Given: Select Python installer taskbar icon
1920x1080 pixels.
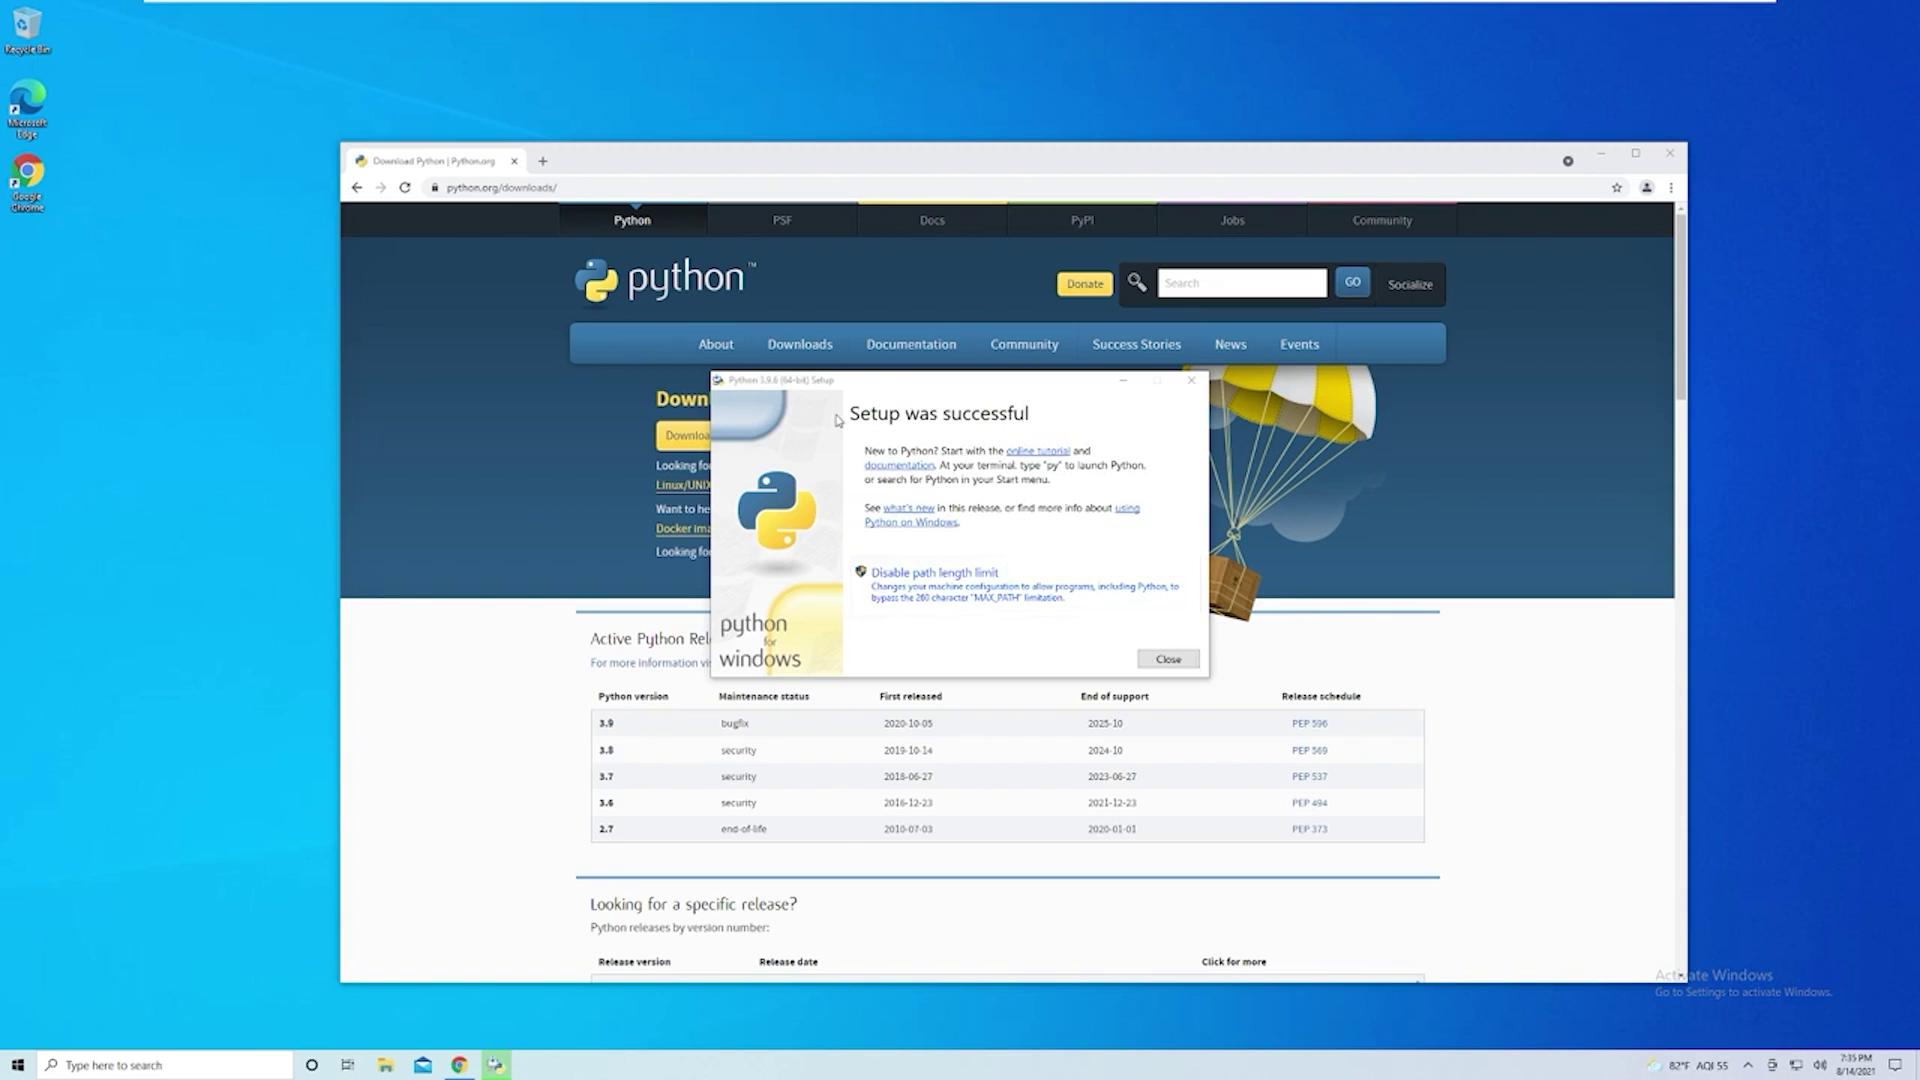Looking at the screenshot, I should [496, 1065].
